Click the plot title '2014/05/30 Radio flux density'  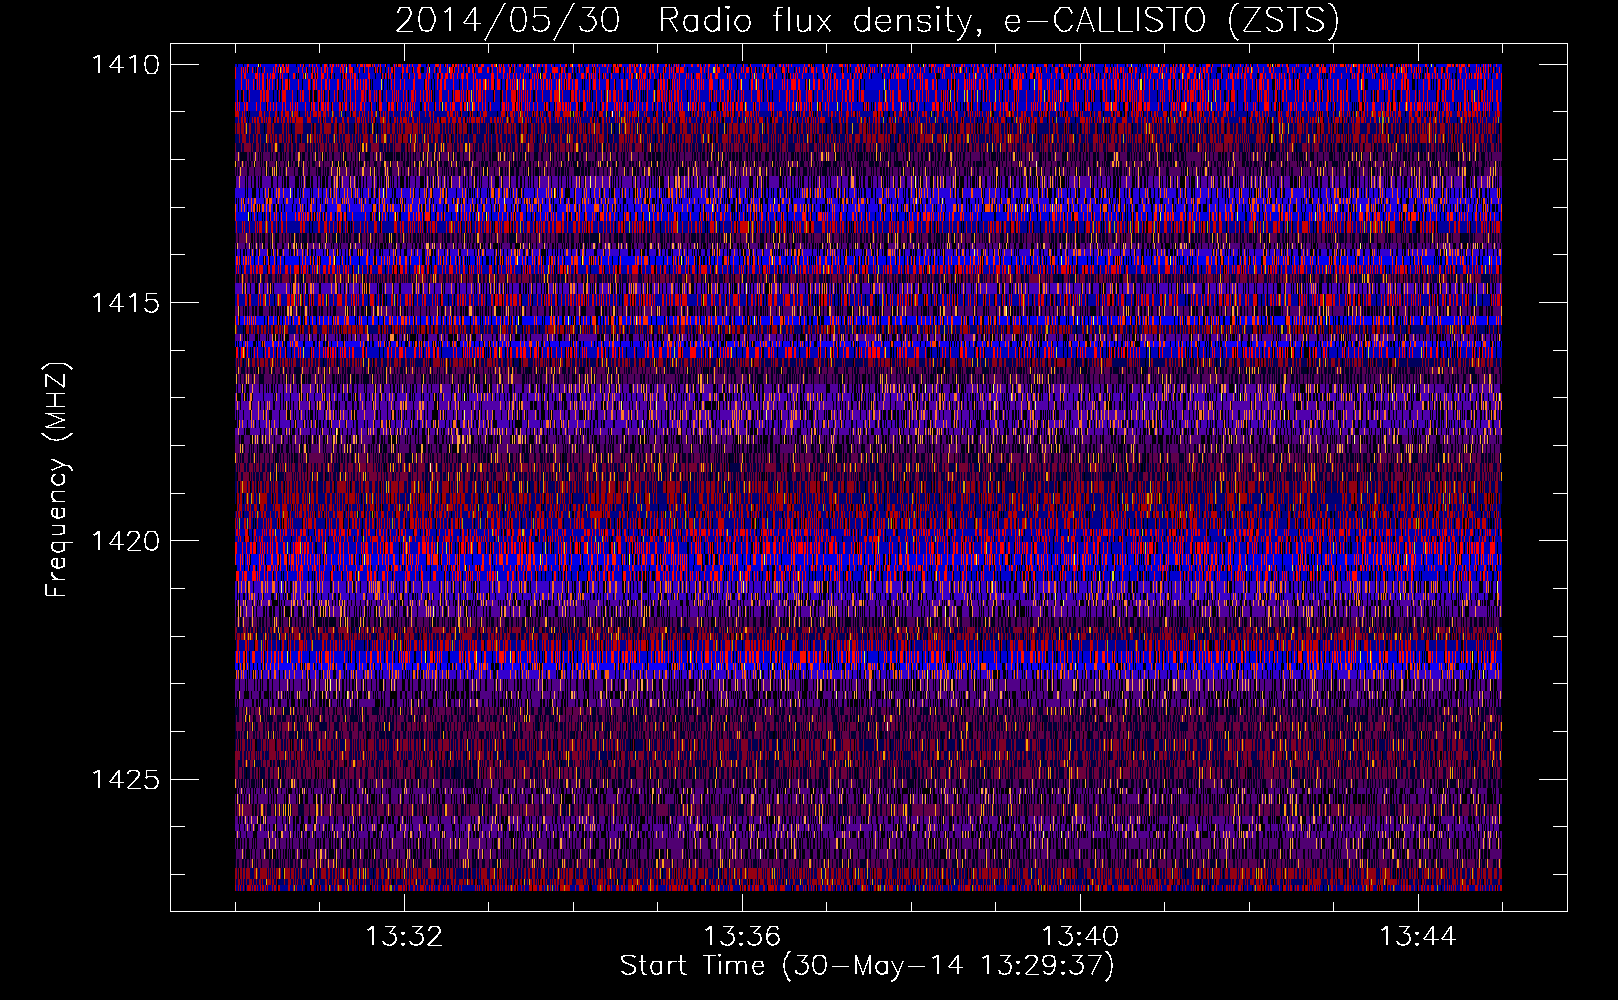click(x=867, y=21)
